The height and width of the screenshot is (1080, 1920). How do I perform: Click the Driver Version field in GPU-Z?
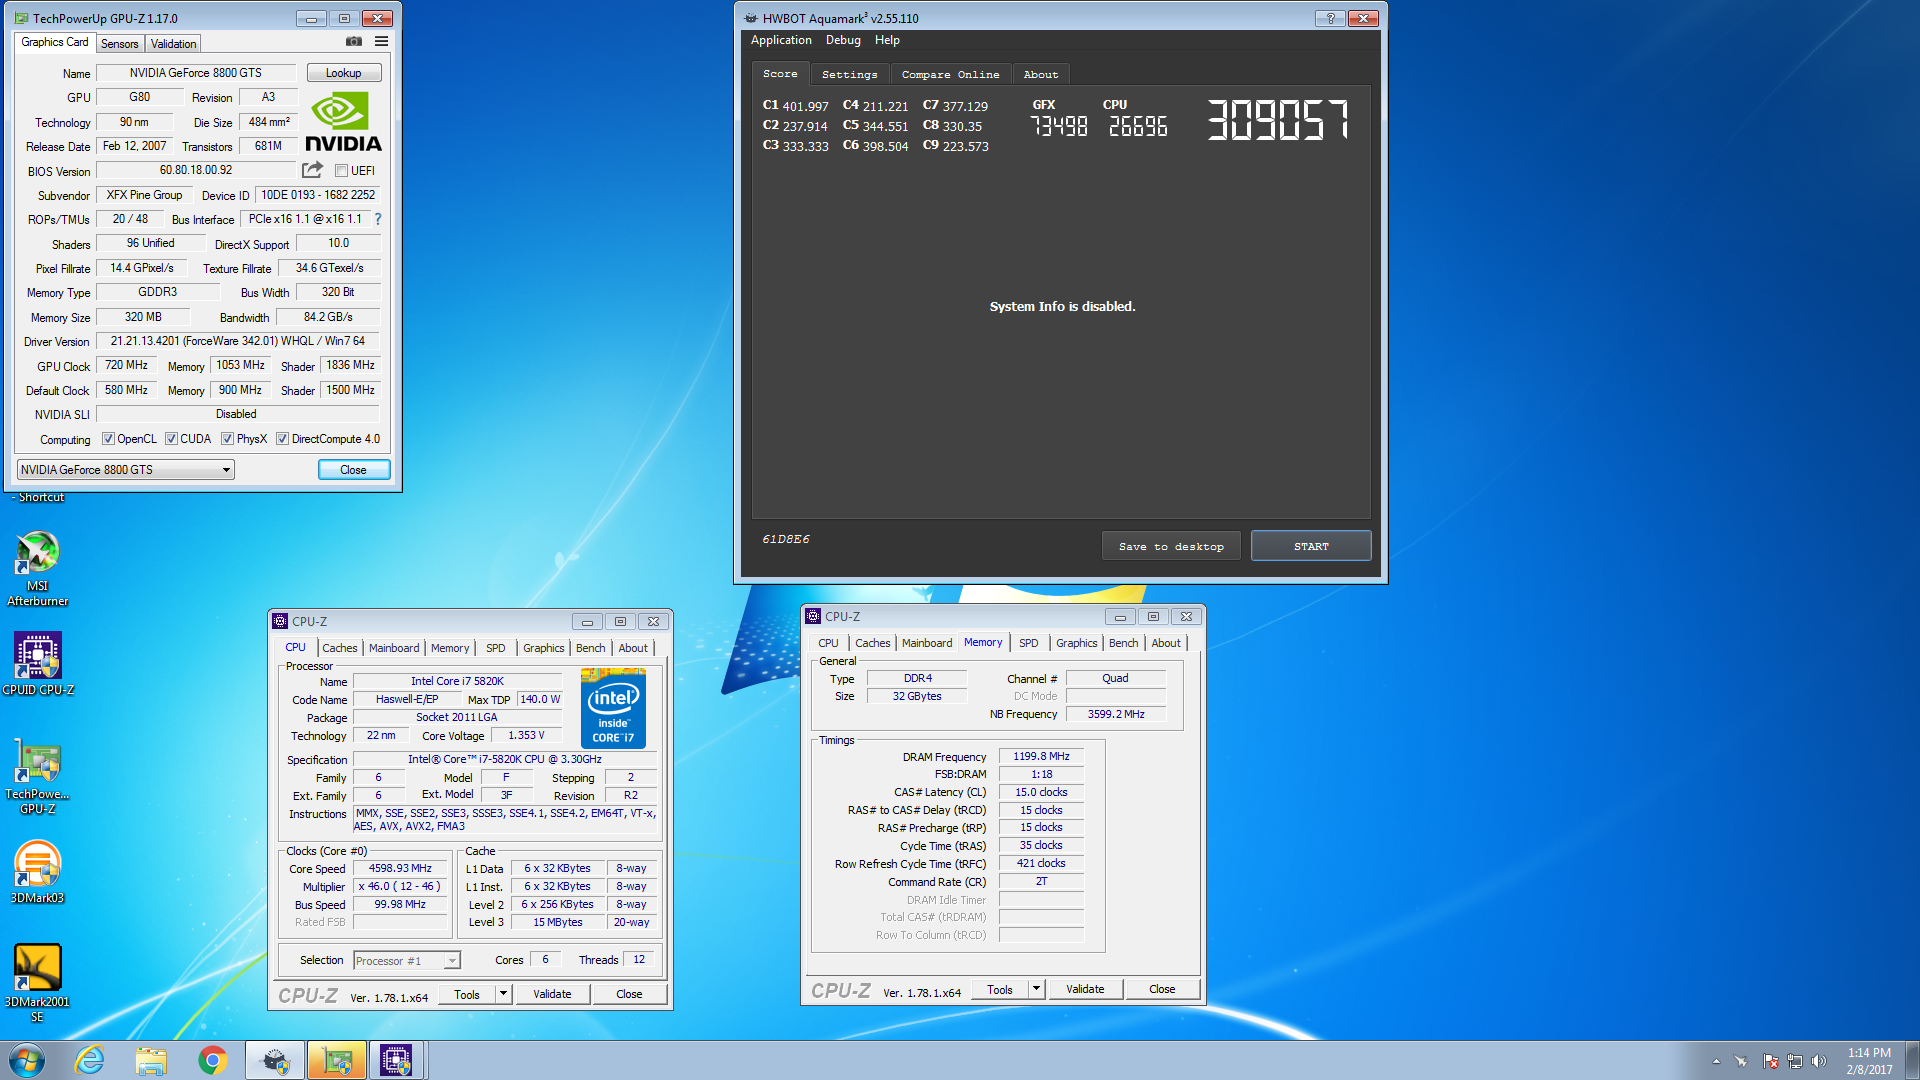[238, 341]
